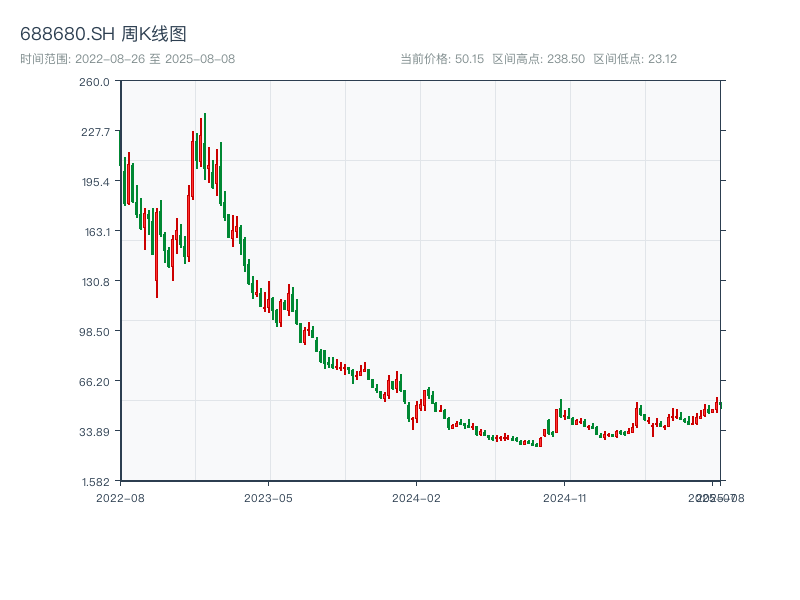Click the chart title 688680.SH 周K线图

coord(103,34)
